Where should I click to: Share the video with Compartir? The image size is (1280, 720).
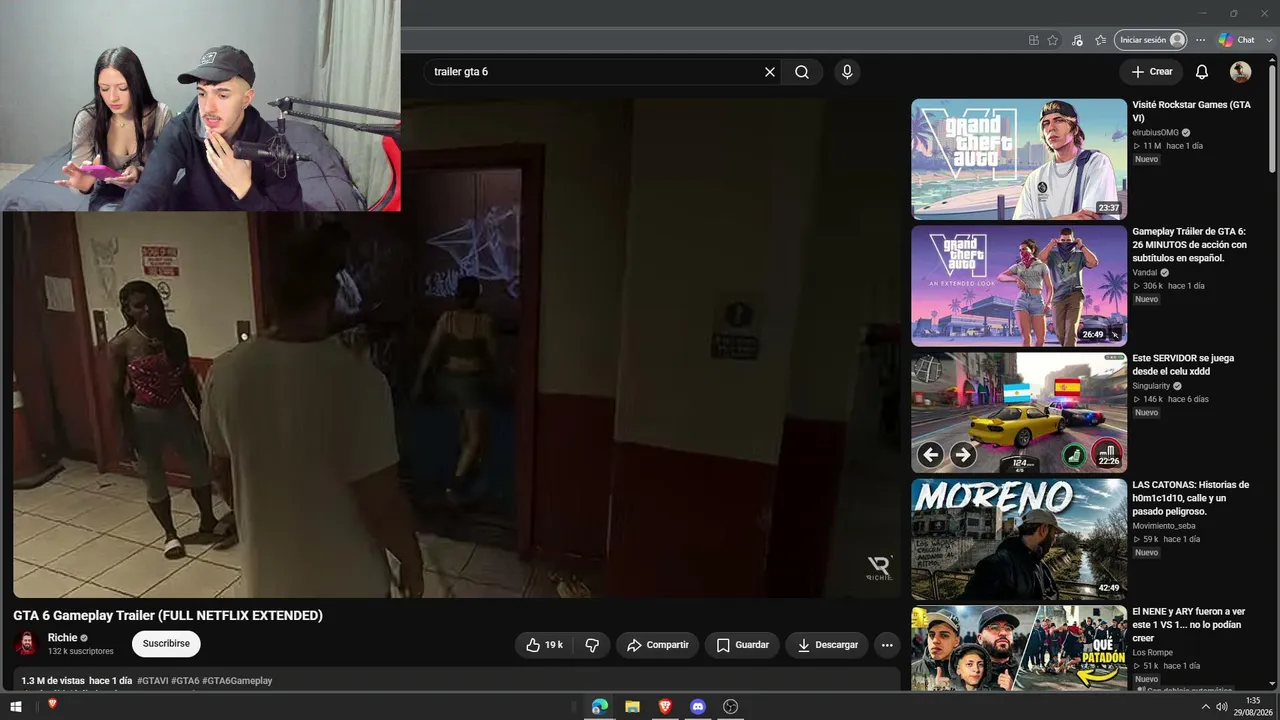[x=657, y=645]
